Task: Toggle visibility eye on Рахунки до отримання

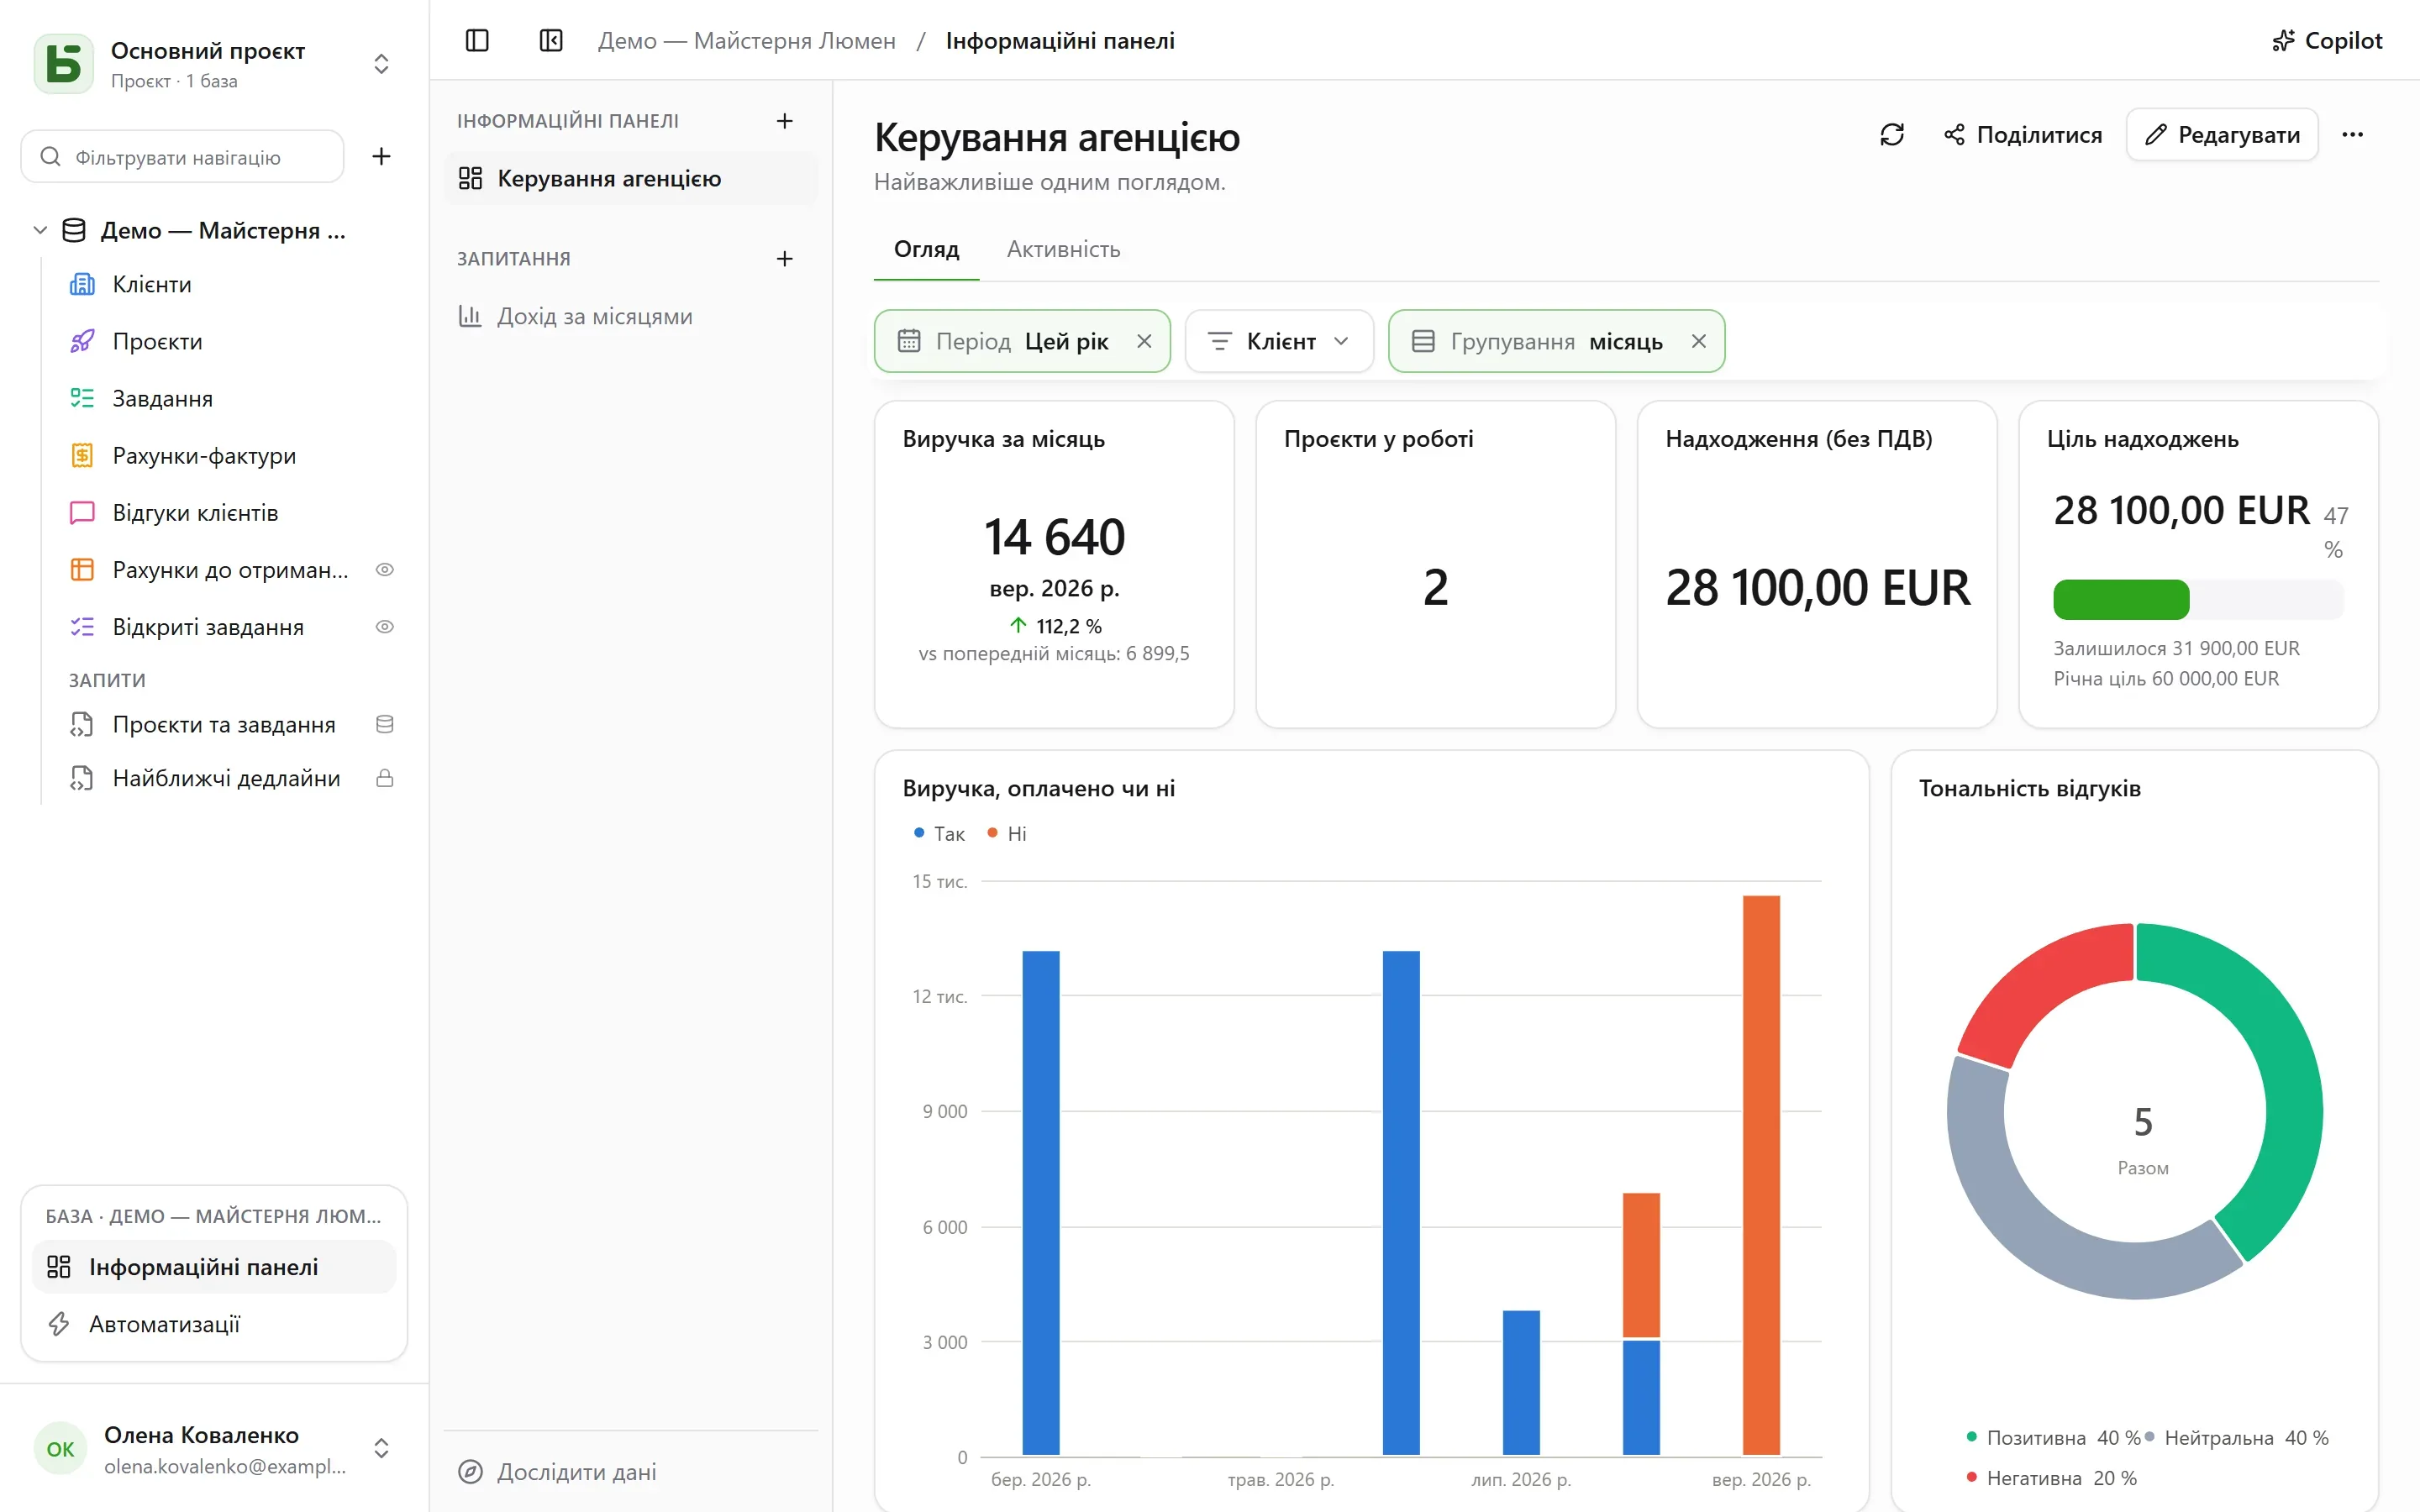Action: [385, 570]
